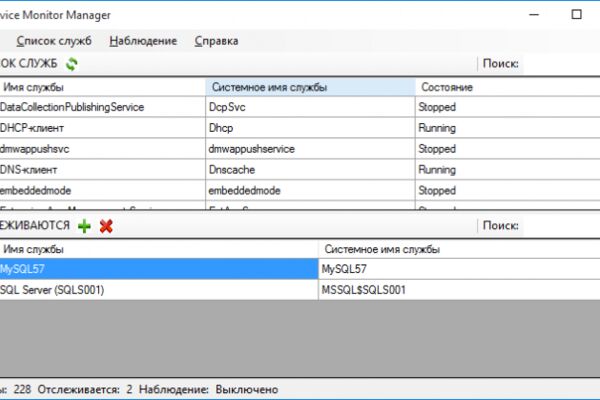Click the MSSQL$SQLS001 system name cell
Image resolution: width=600 pixels, height=400 pixels.
pos(459,290)
